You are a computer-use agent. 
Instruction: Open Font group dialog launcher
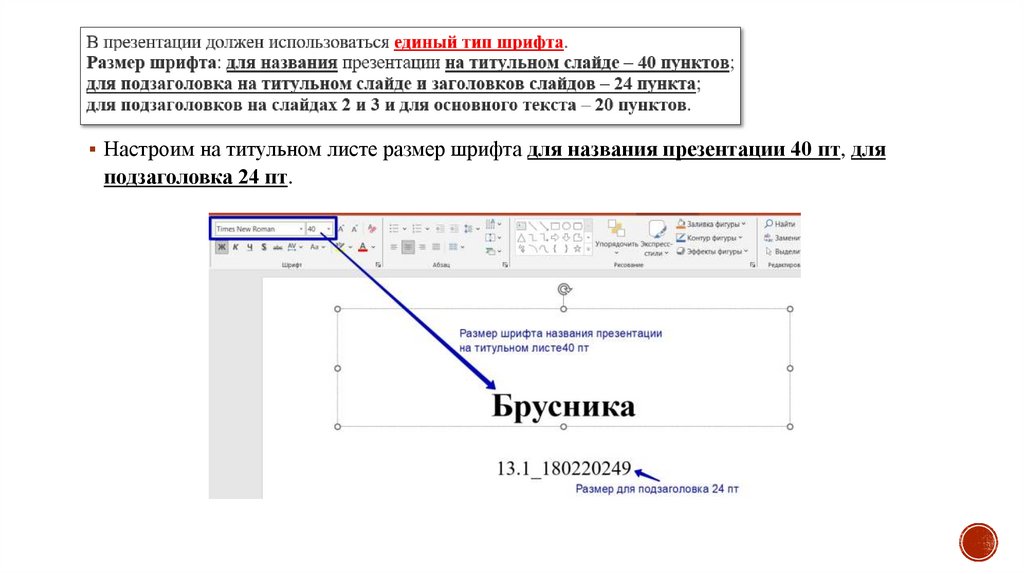click(378, 264)
